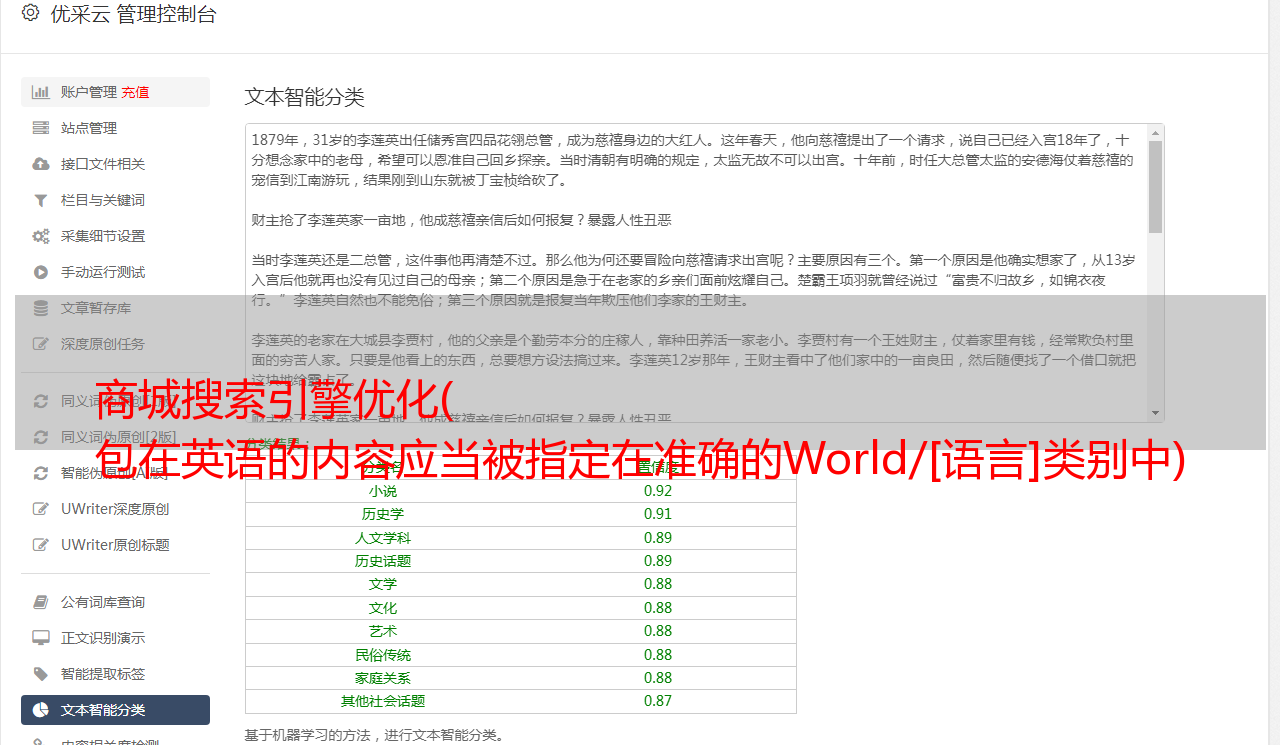The image size is (1280, 745).
Task: Open UWriter深度原创 in the sidebar
Action: click(x=115, y=509)
